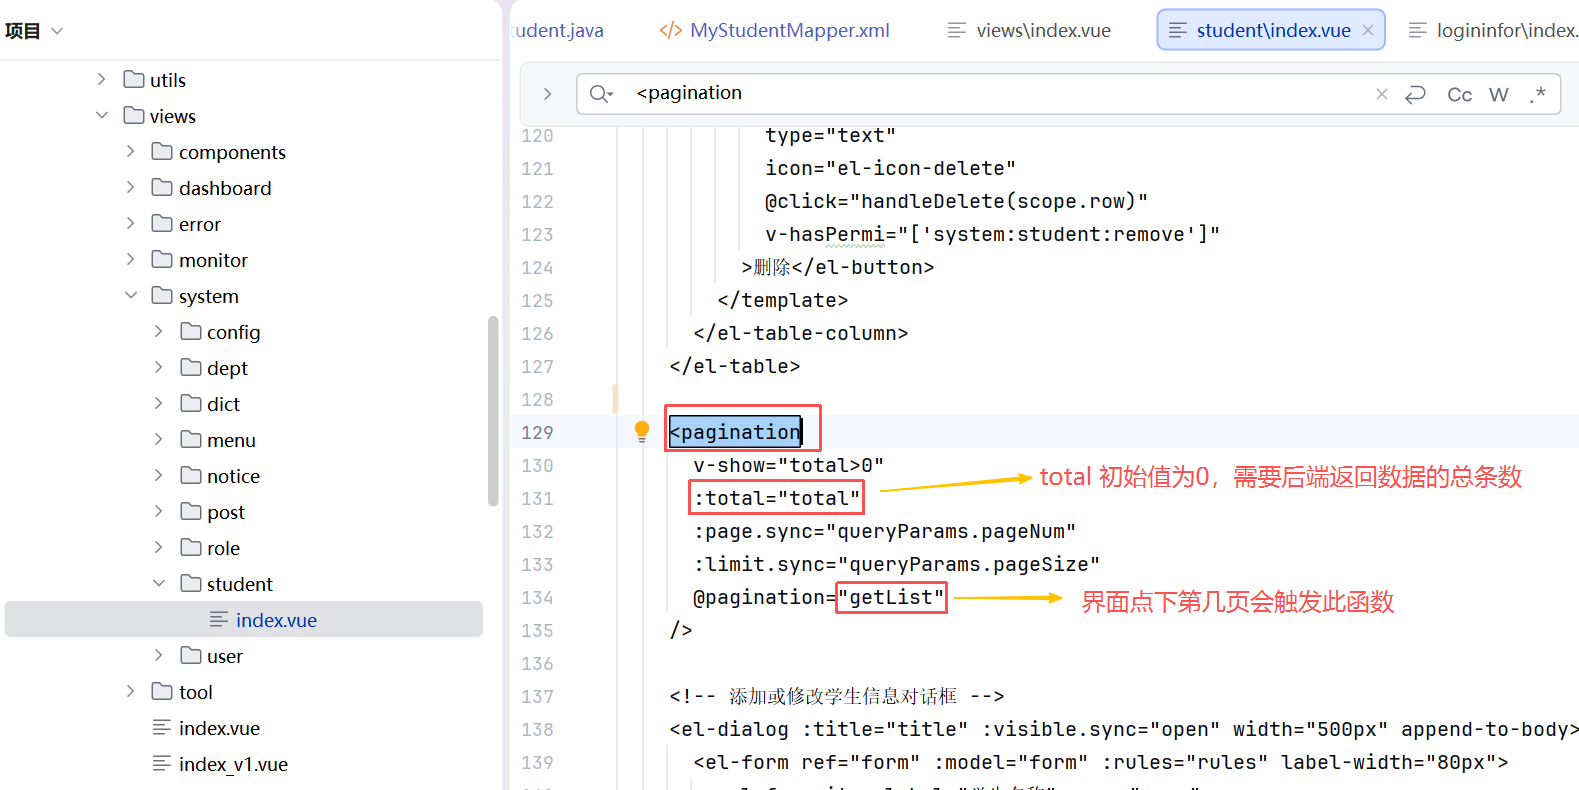Viewport: 1579px width, 790px height.
Task: Open the 项目 project view dropdown
Action: (34, 31)
